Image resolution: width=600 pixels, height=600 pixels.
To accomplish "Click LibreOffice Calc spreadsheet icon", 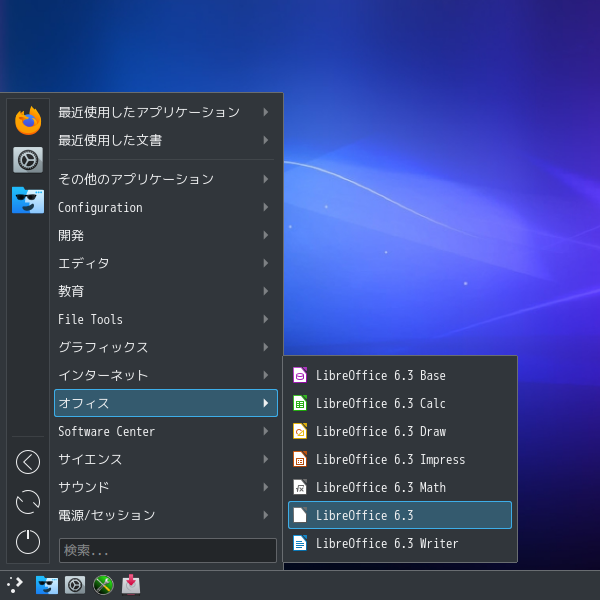I will tap(300, 403).
